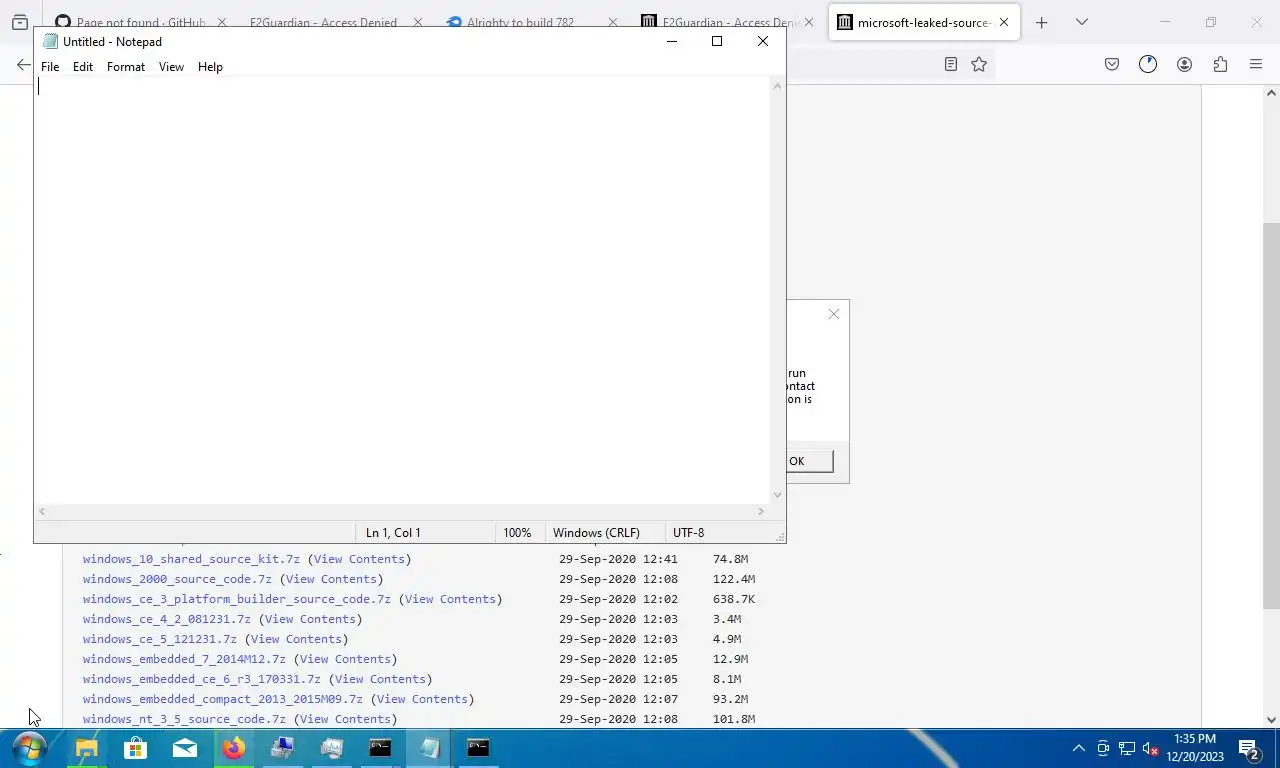The width and height of the screenshot is (1280, 768).
Task: Open the View menu in Notepad
Action: (x=171, y=67)
